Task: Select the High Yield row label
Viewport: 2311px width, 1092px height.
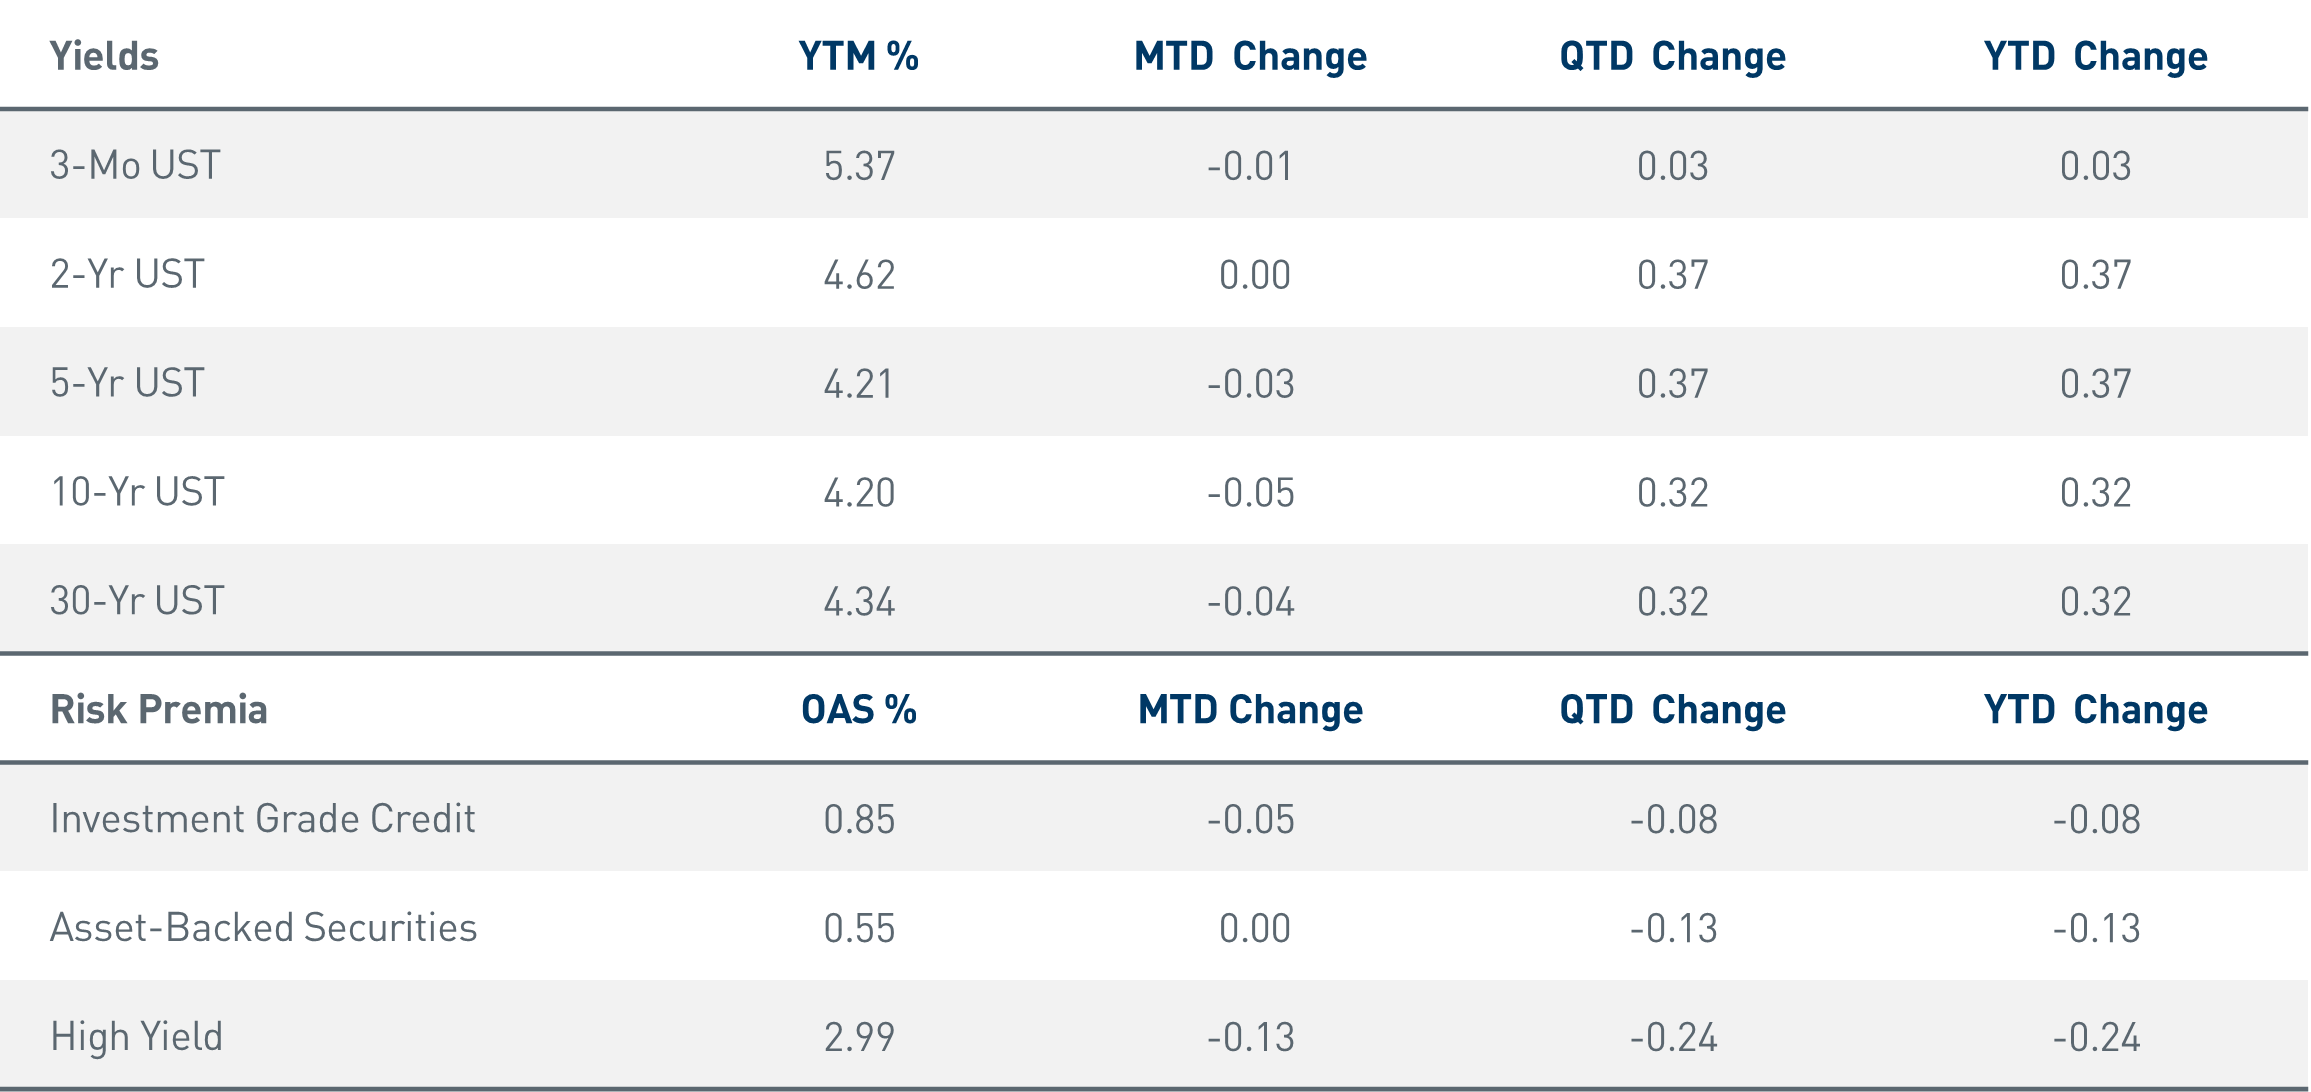Action: click(x=136, y=1037)
